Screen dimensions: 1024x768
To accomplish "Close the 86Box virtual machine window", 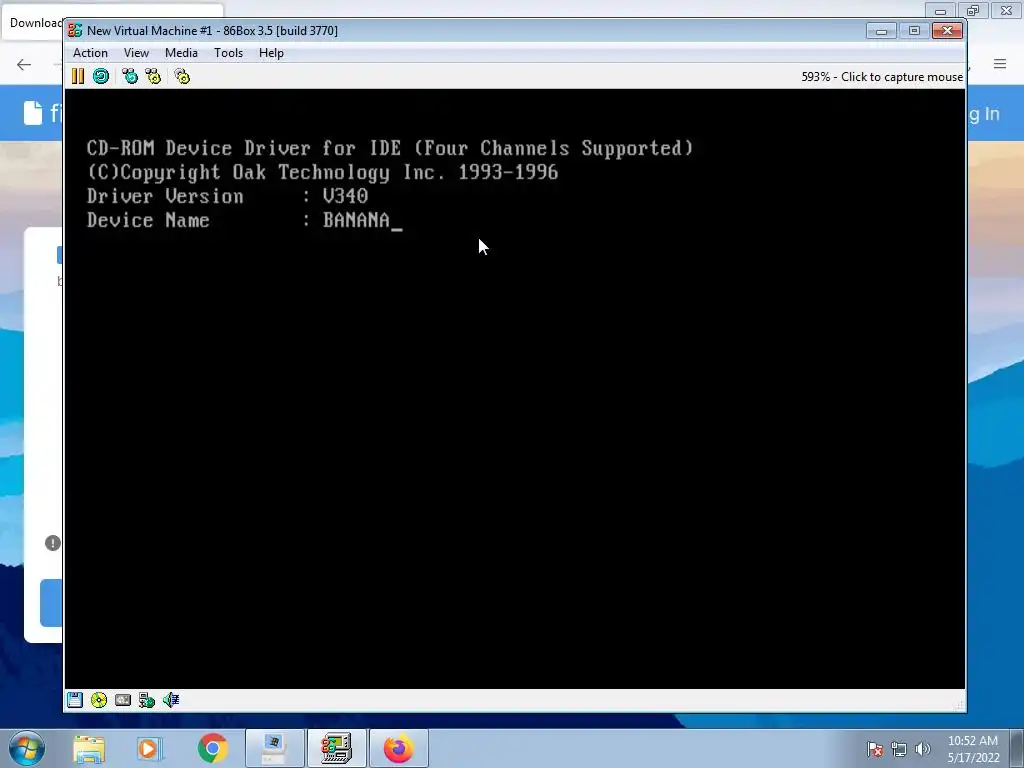I will click(x=947, y=31).
